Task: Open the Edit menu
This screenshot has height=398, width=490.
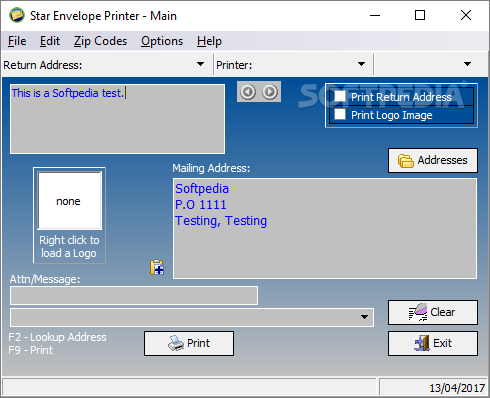Action: pyautogui.click(x=50, y=41)
